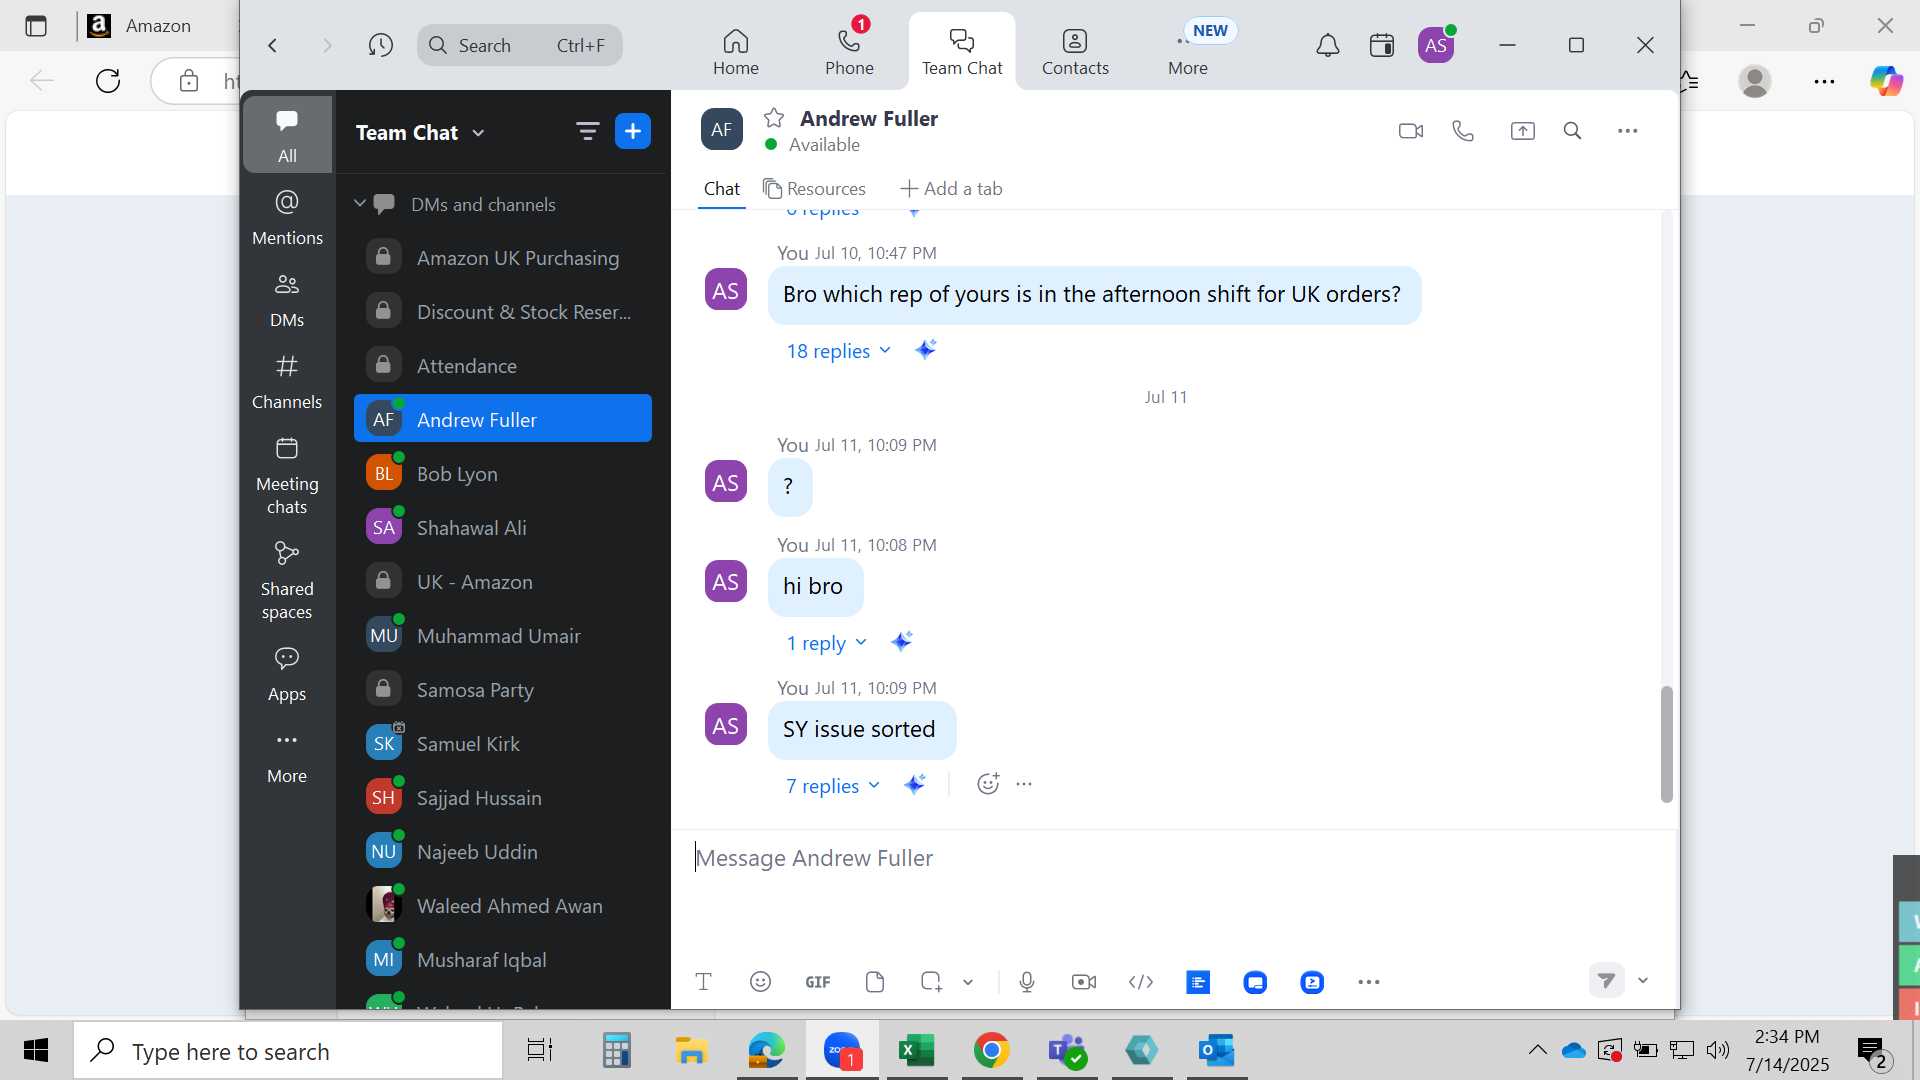Viewport: 1920px width, 1080px height.
Task: Summarize the 18 replies thread with AI
Action: (x=925, y=349)
